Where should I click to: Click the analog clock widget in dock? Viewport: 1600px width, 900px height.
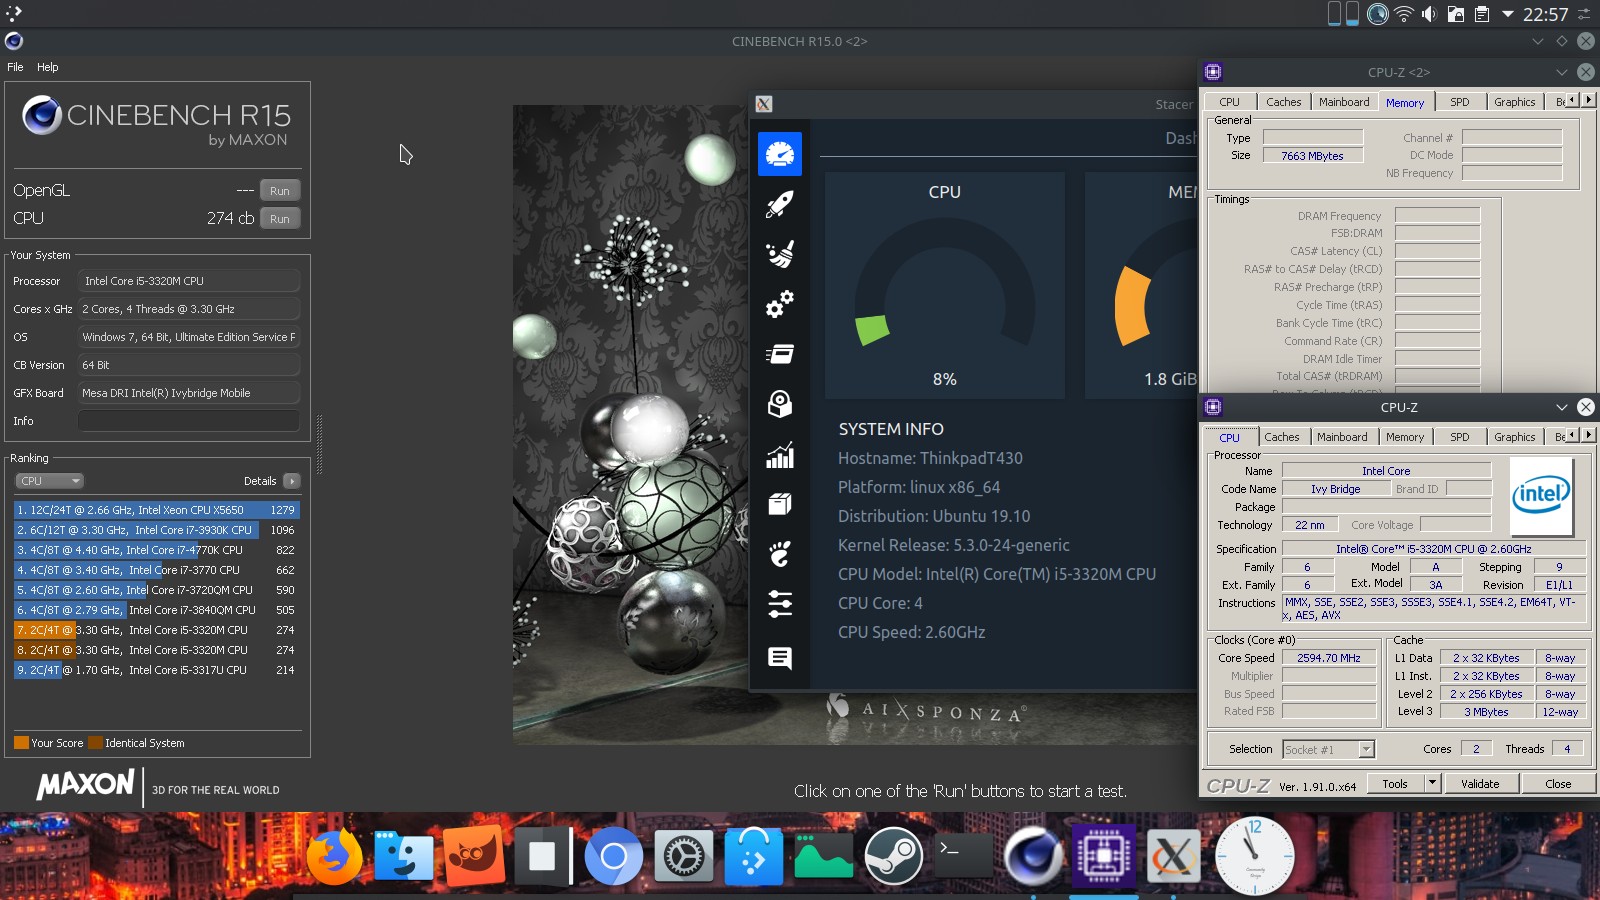click(1254, 856)
